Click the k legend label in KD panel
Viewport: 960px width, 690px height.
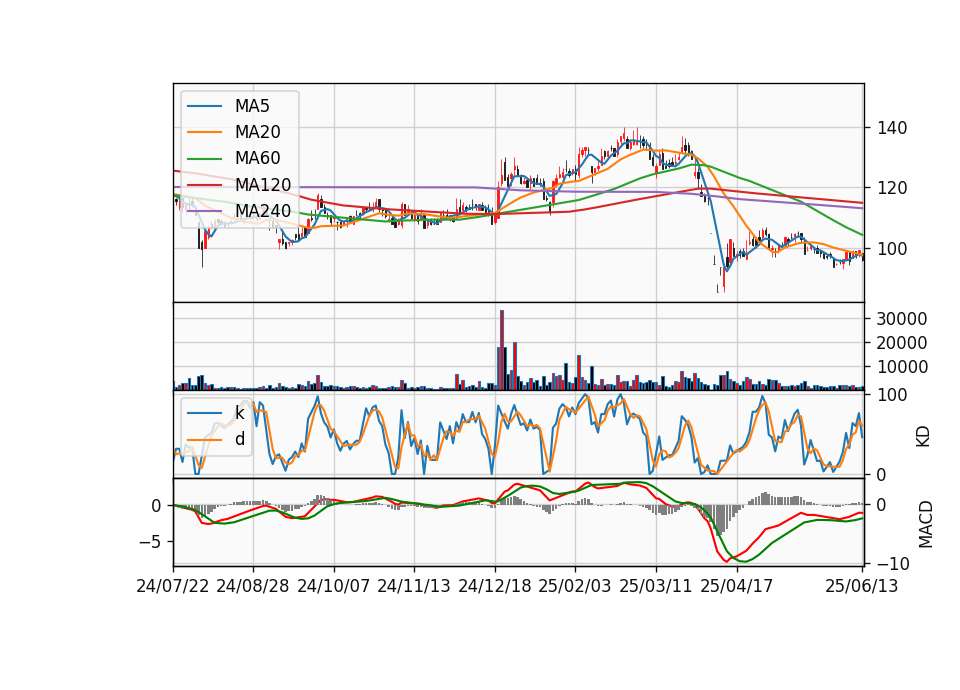click(239, 413)
